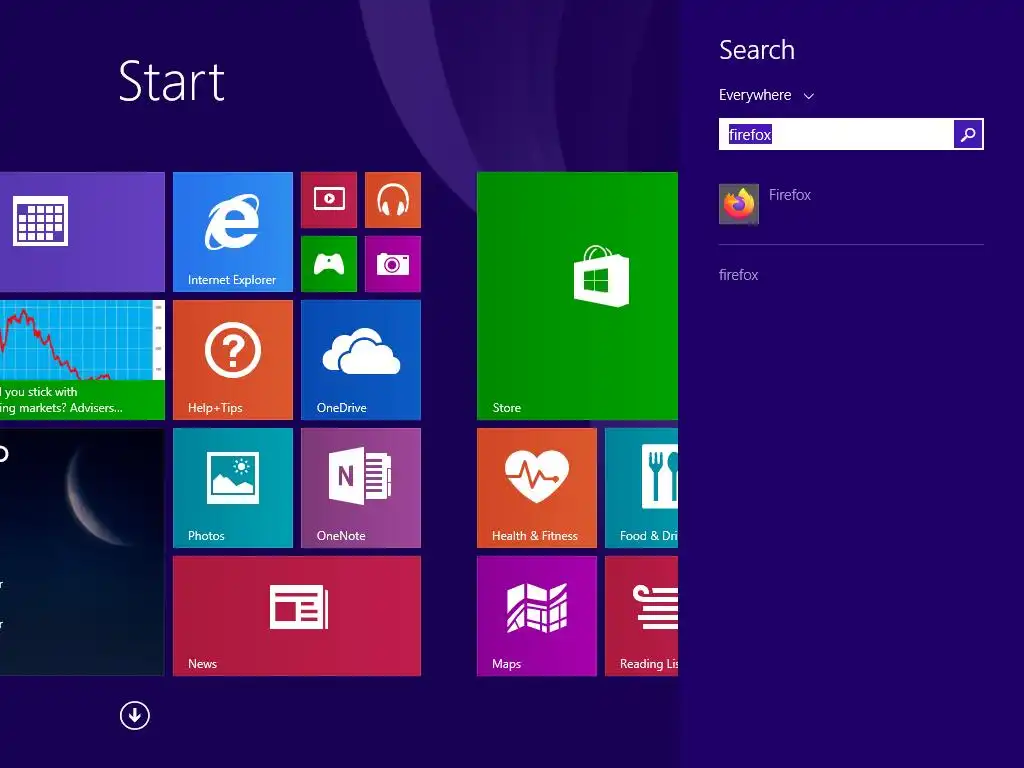Open the OneNote tile
This screenshot has height=768, width=1024.
360,488
